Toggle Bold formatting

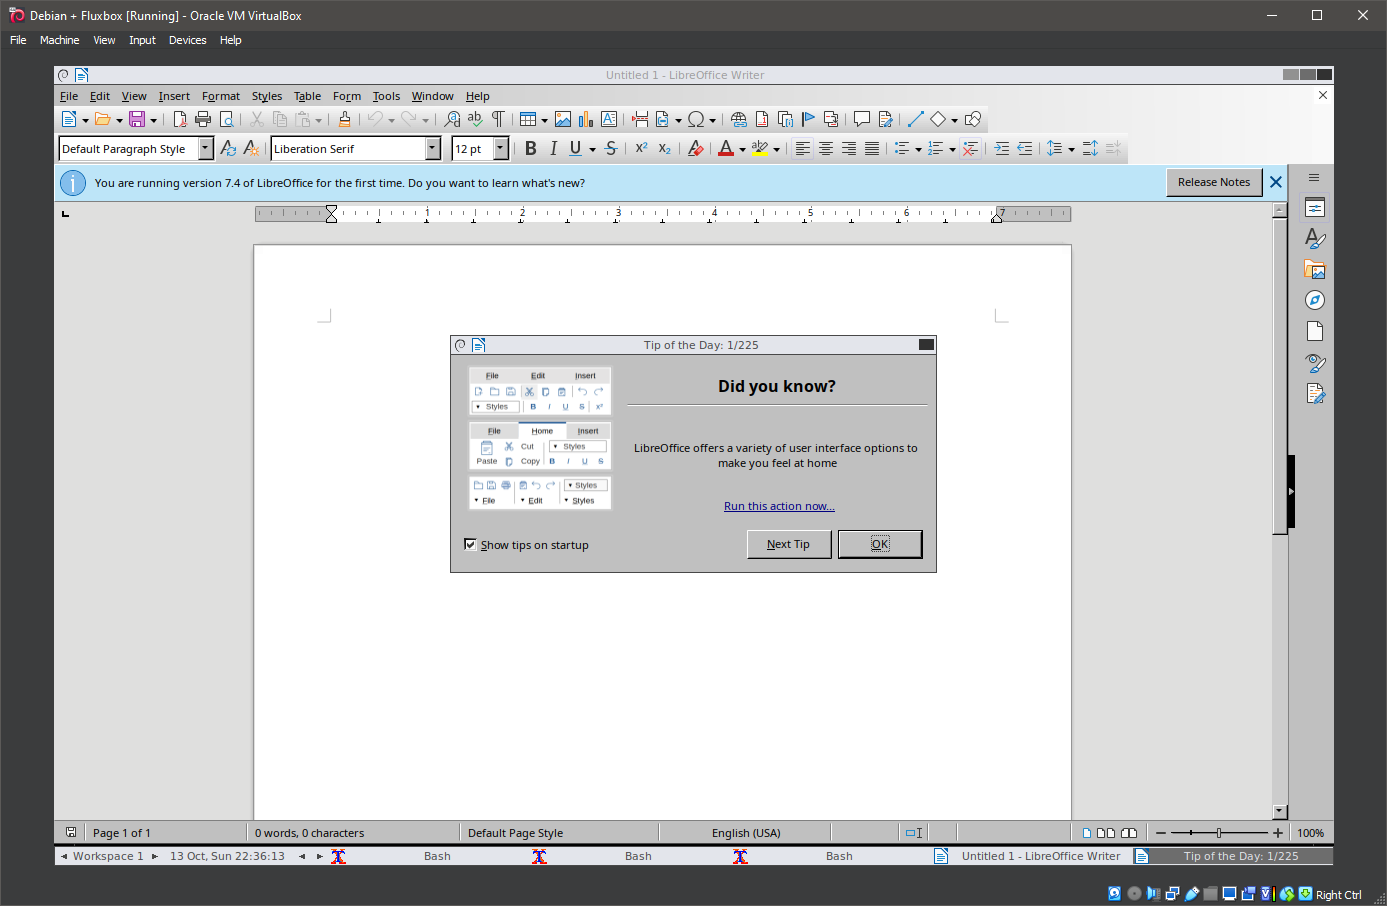531,149
